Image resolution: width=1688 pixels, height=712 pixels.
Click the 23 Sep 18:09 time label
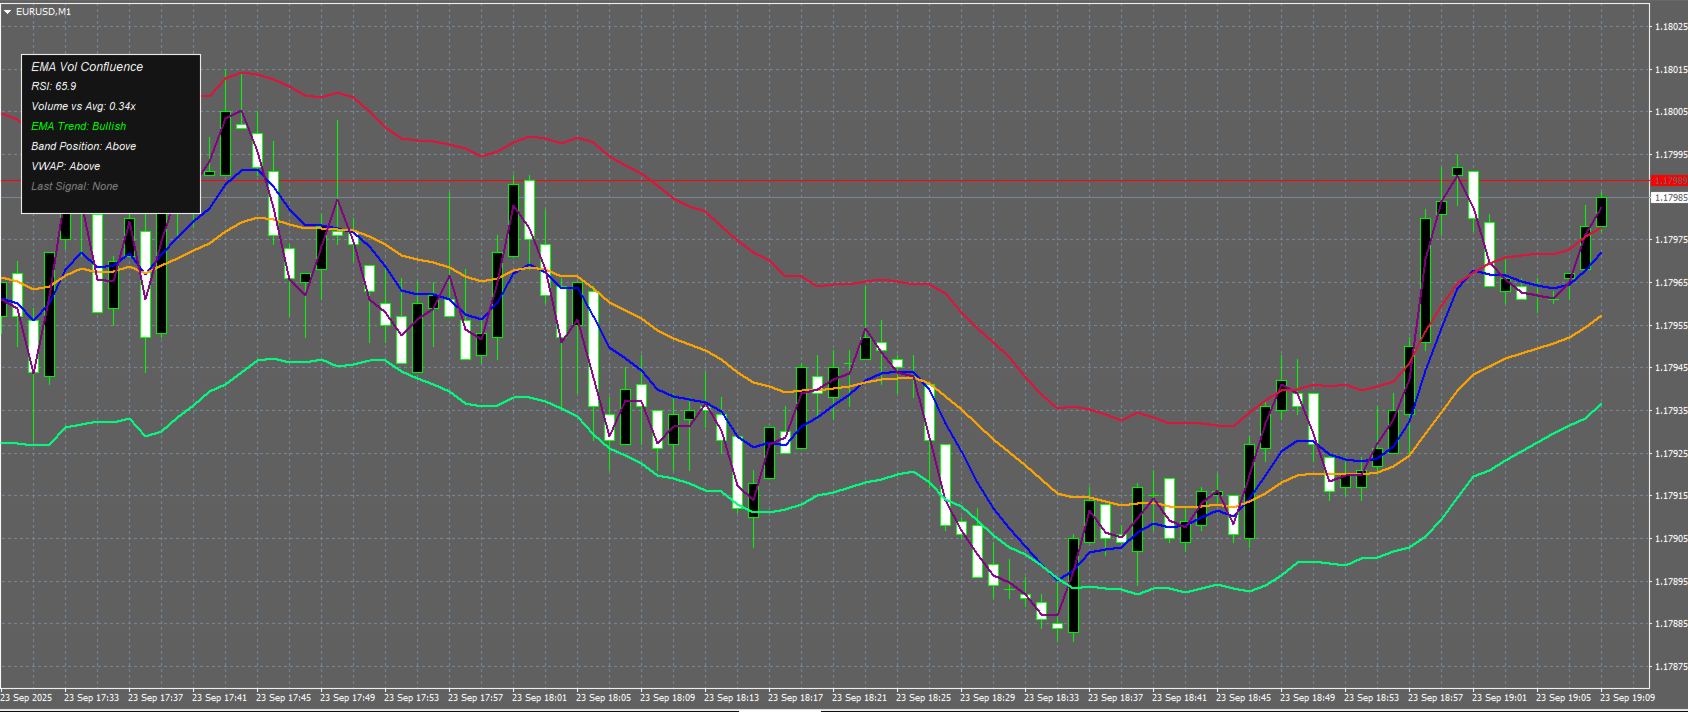click(x=668, y=698)
